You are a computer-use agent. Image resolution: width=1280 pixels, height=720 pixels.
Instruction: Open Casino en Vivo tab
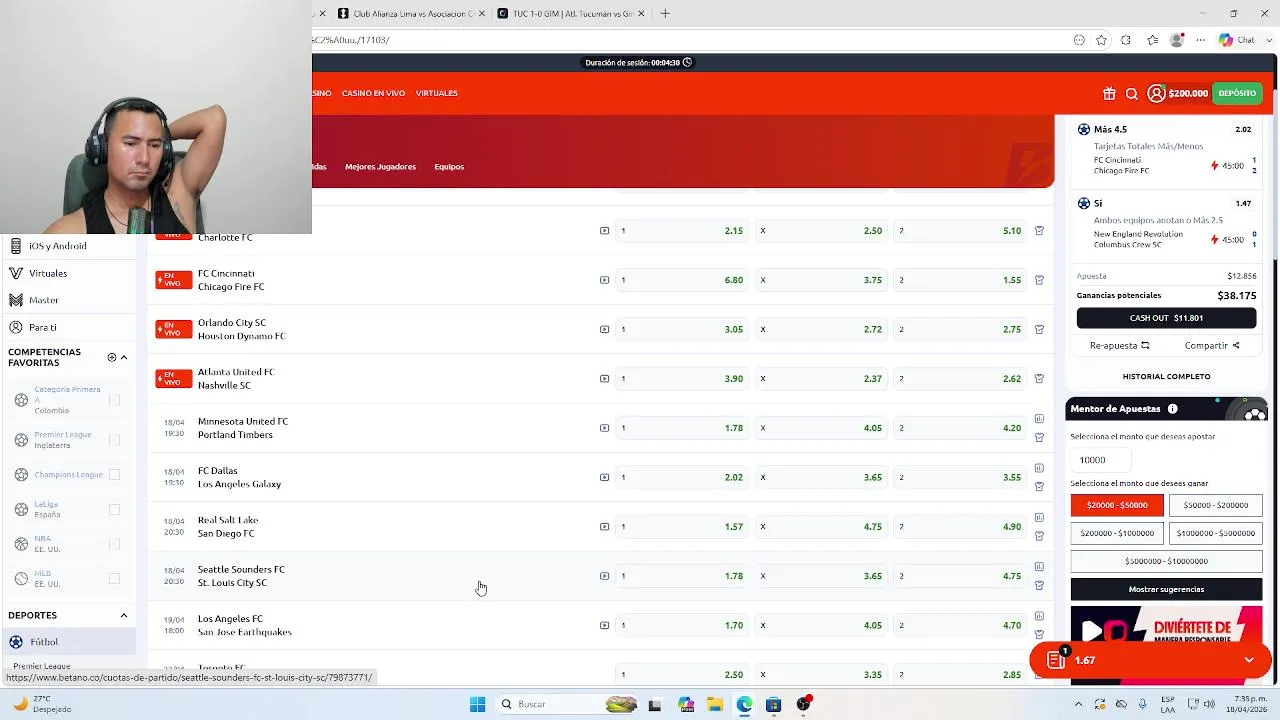point(373,93)
